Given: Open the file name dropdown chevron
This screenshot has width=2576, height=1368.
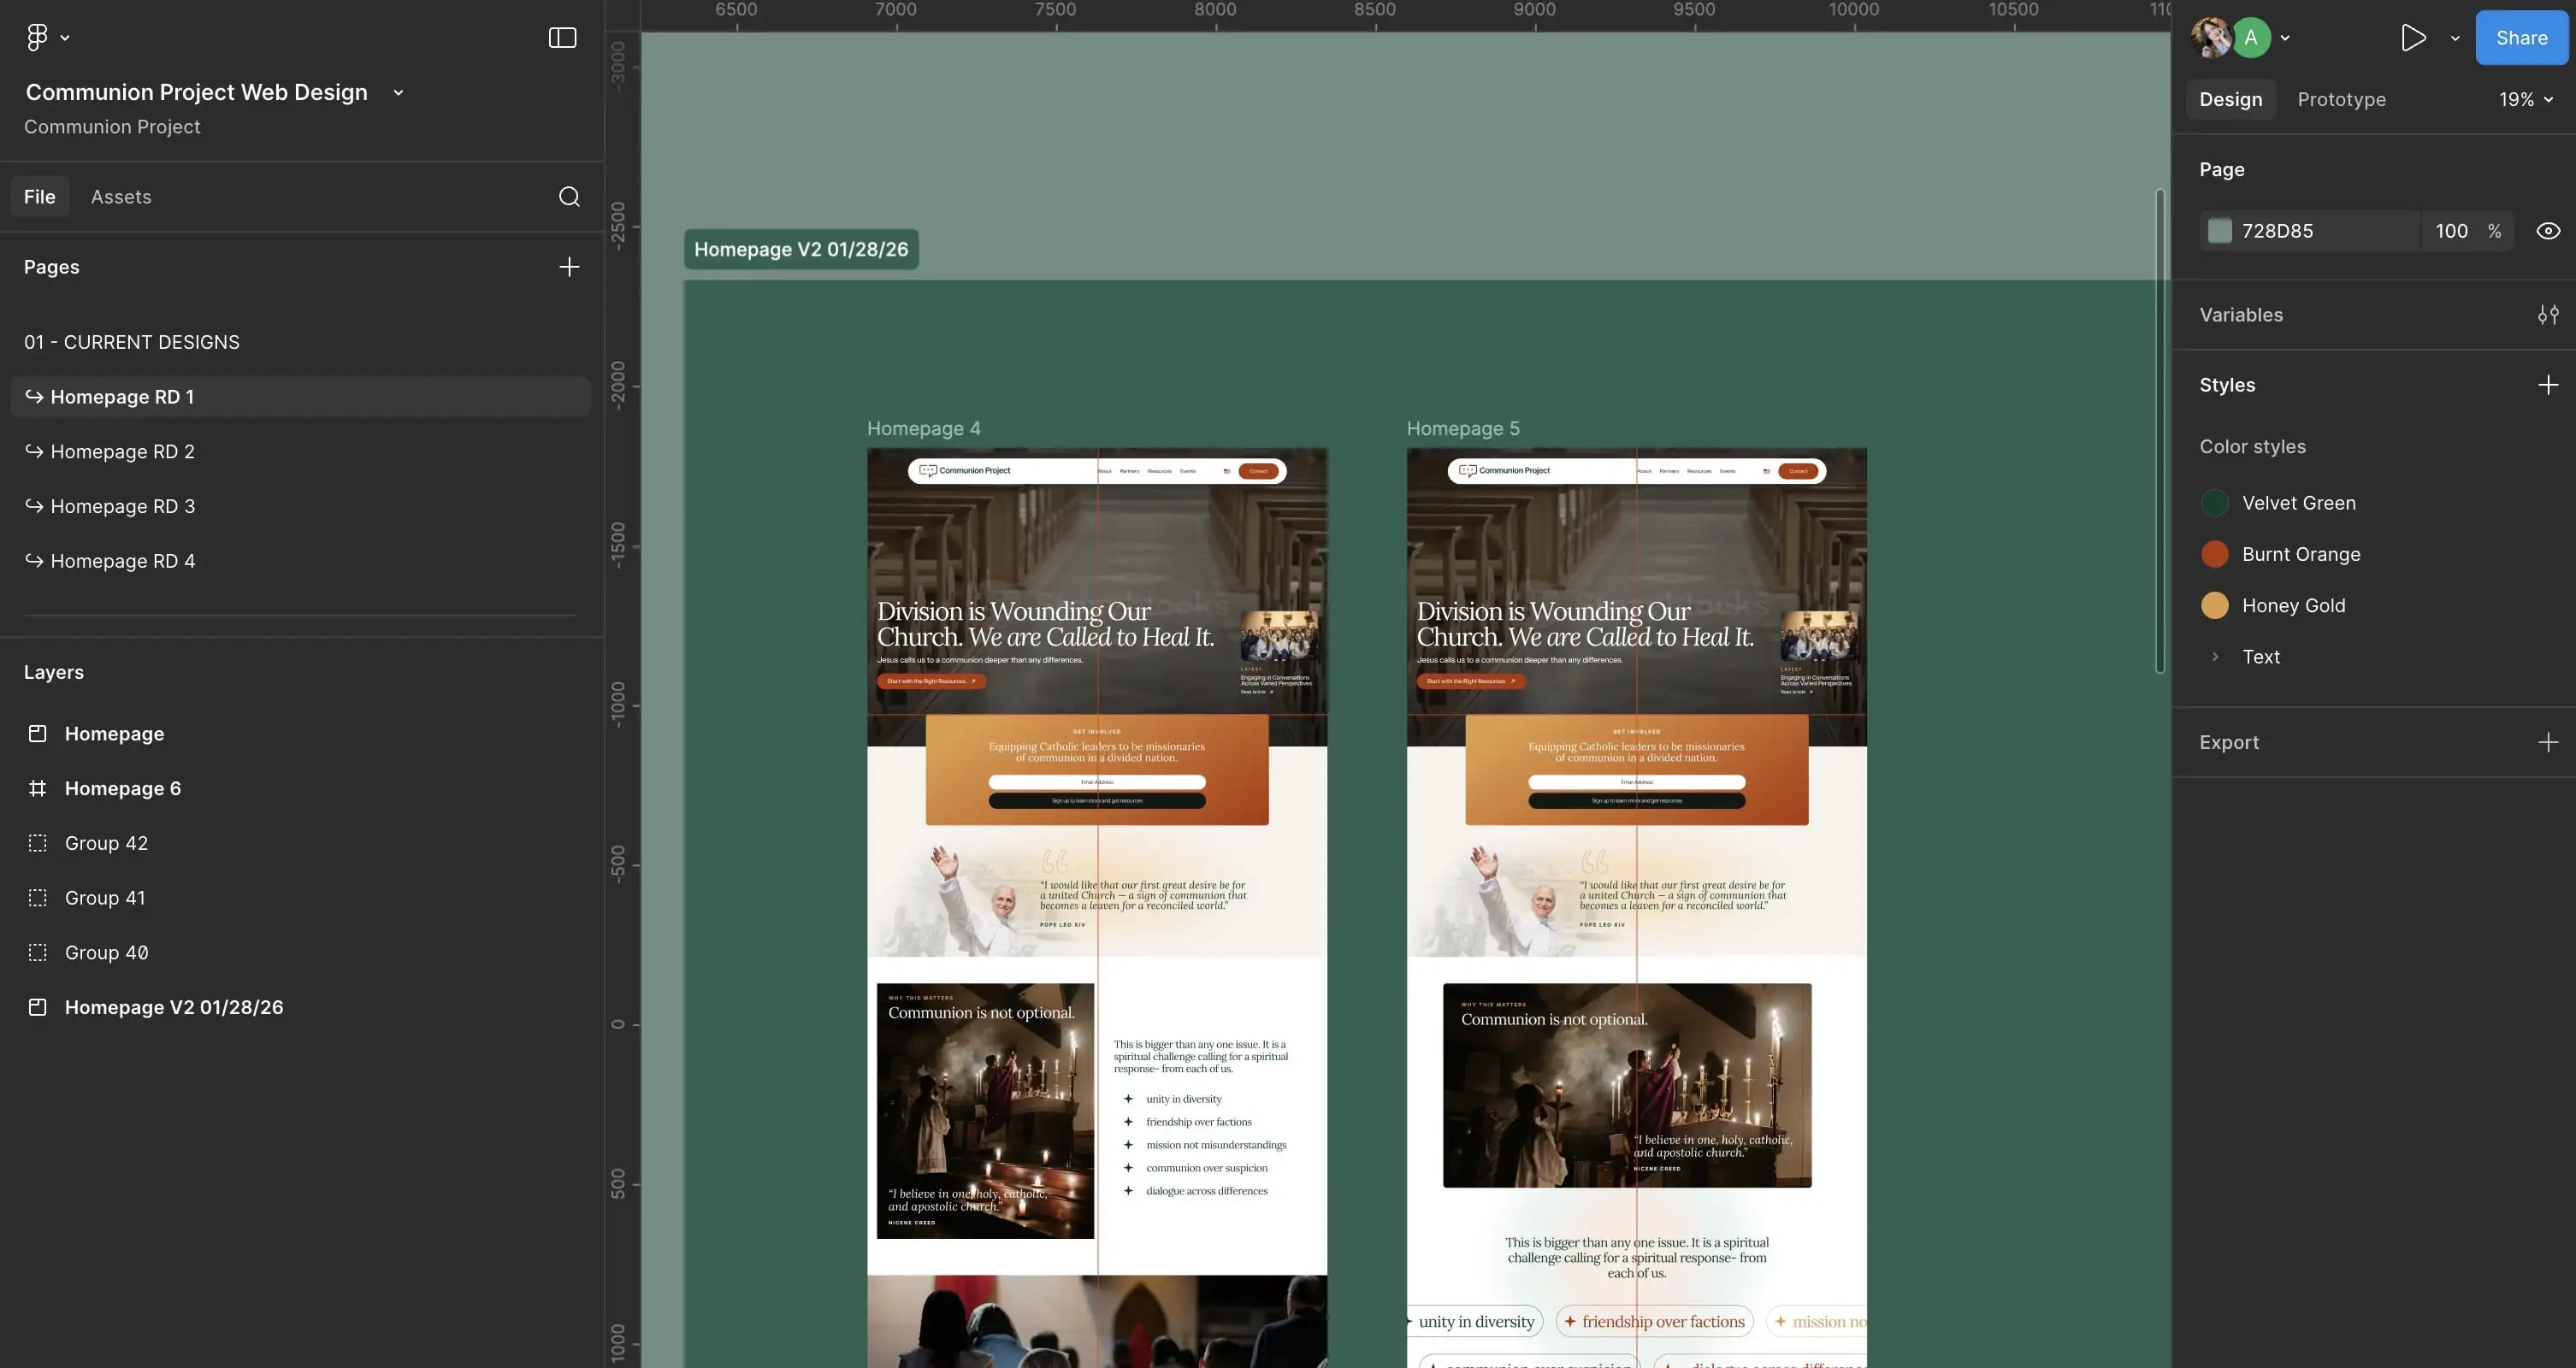Looking at the screenshot, I should point(398,93).
